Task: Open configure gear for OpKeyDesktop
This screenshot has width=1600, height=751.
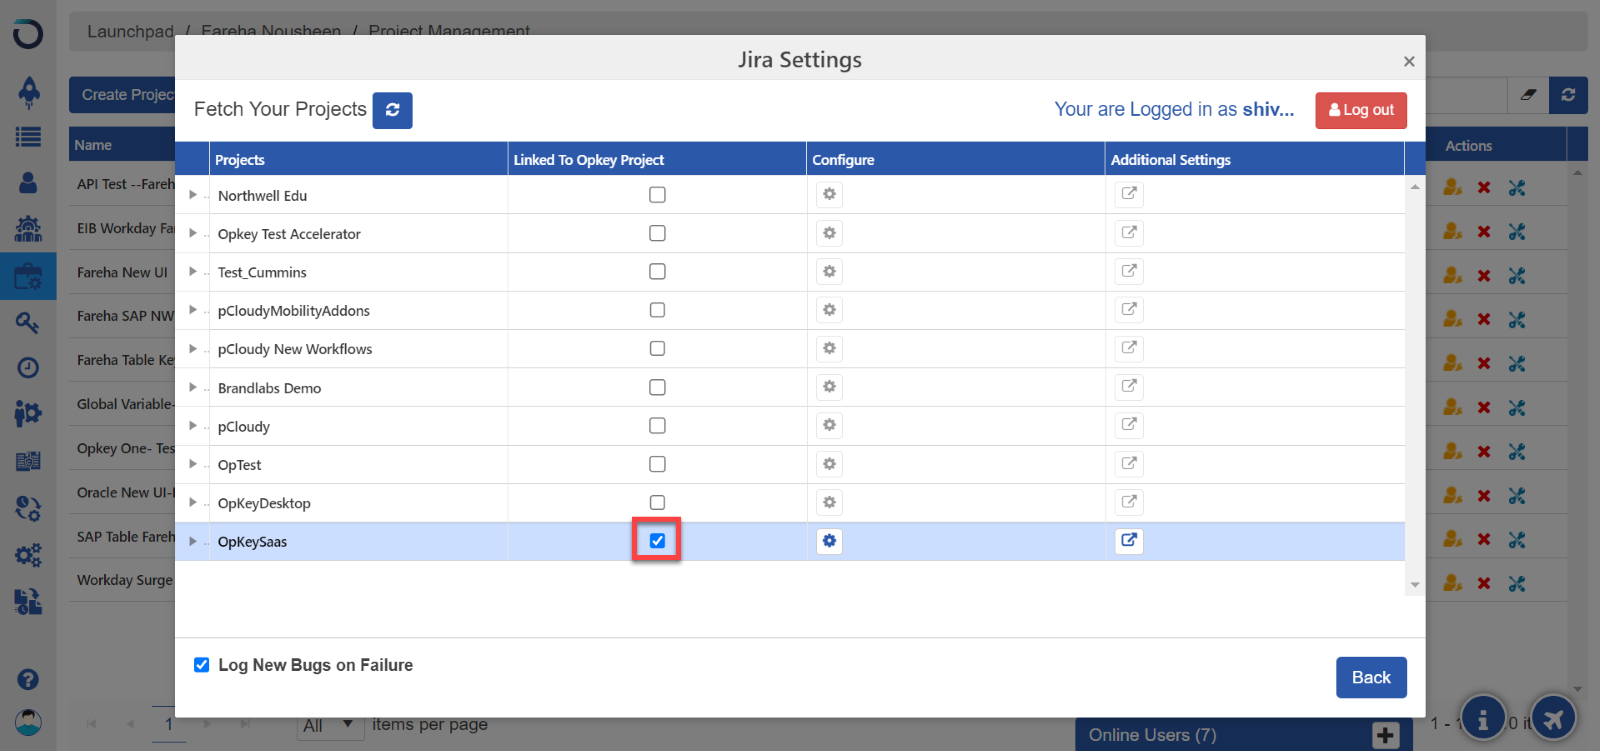Action: [829, 502]
